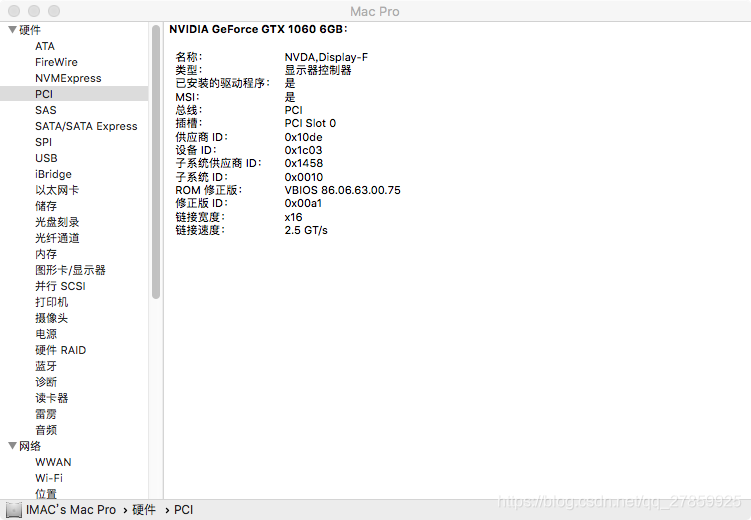Select 蓝牙 Bluetooth entry
This screenshot has height=520, width=751.
(46, 366)
